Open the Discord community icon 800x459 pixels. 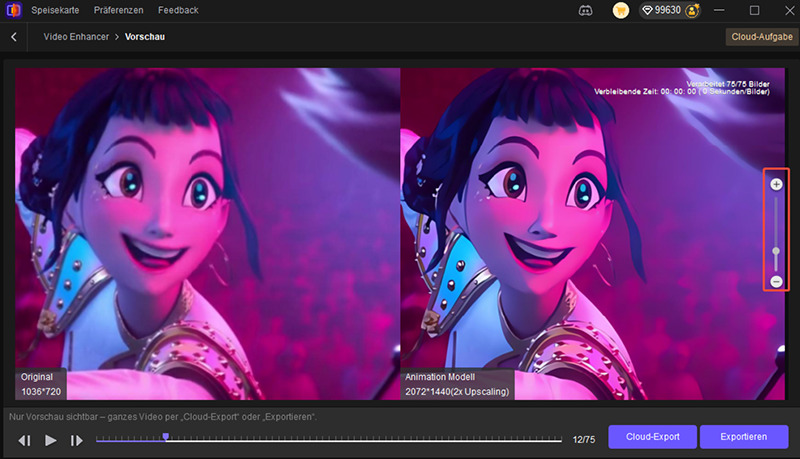click(x=586, y=11)
